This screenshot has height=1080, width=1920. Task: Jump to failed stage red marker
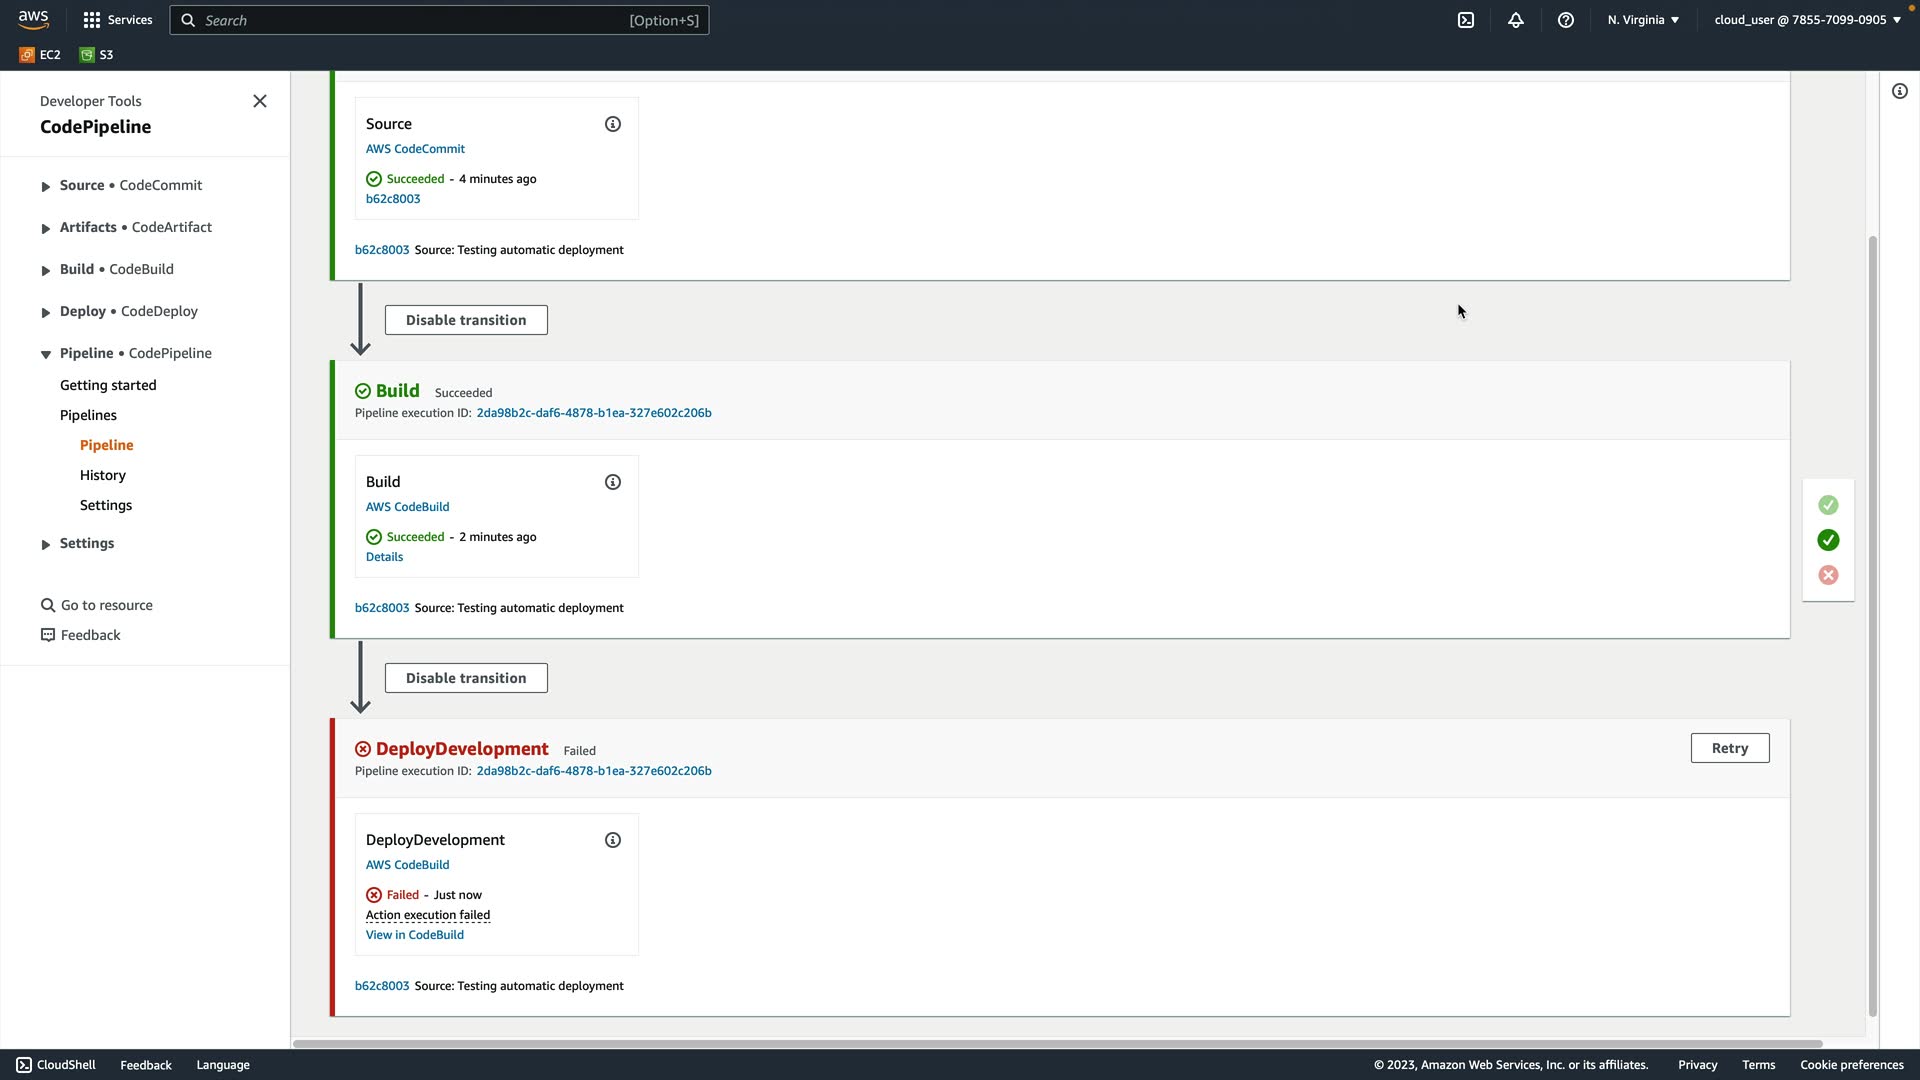coord(1828,575)
